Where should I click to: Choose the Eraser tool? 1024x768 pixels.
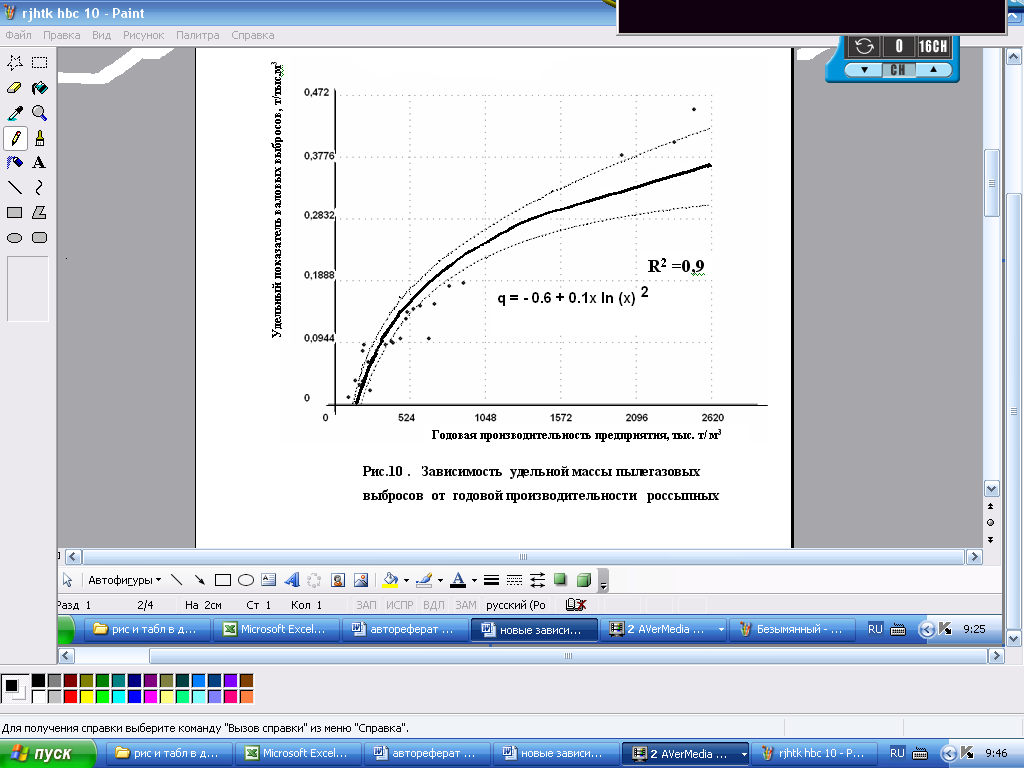point(14,88)
